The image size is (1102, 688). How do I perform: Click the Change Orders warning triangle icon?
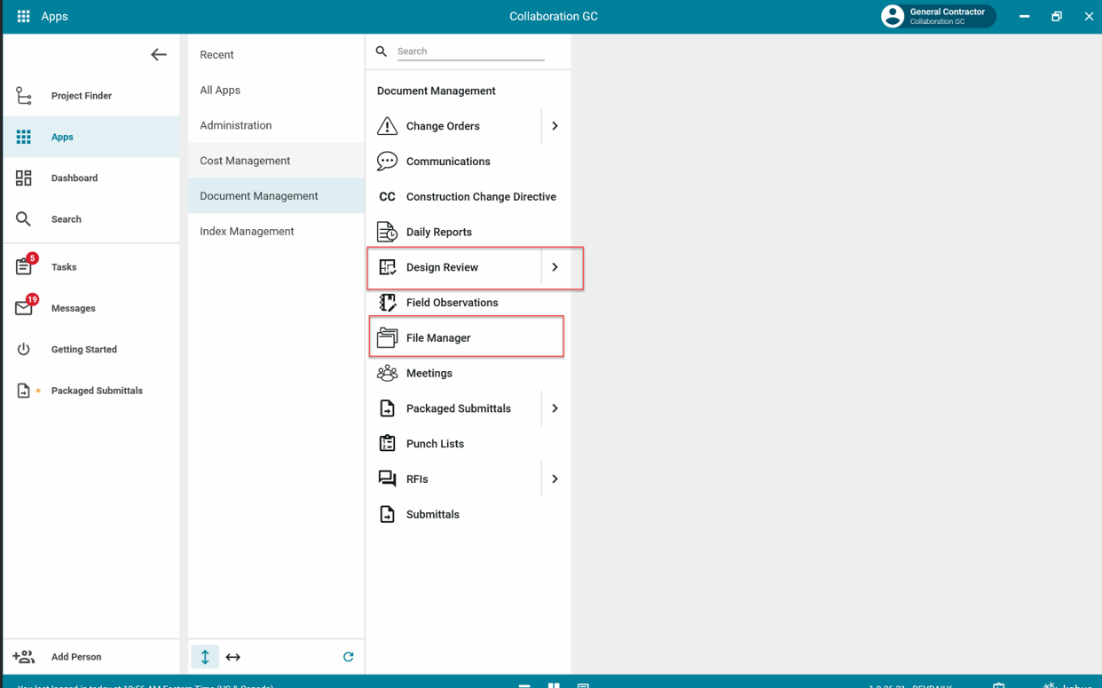click(x=387, y=126)
